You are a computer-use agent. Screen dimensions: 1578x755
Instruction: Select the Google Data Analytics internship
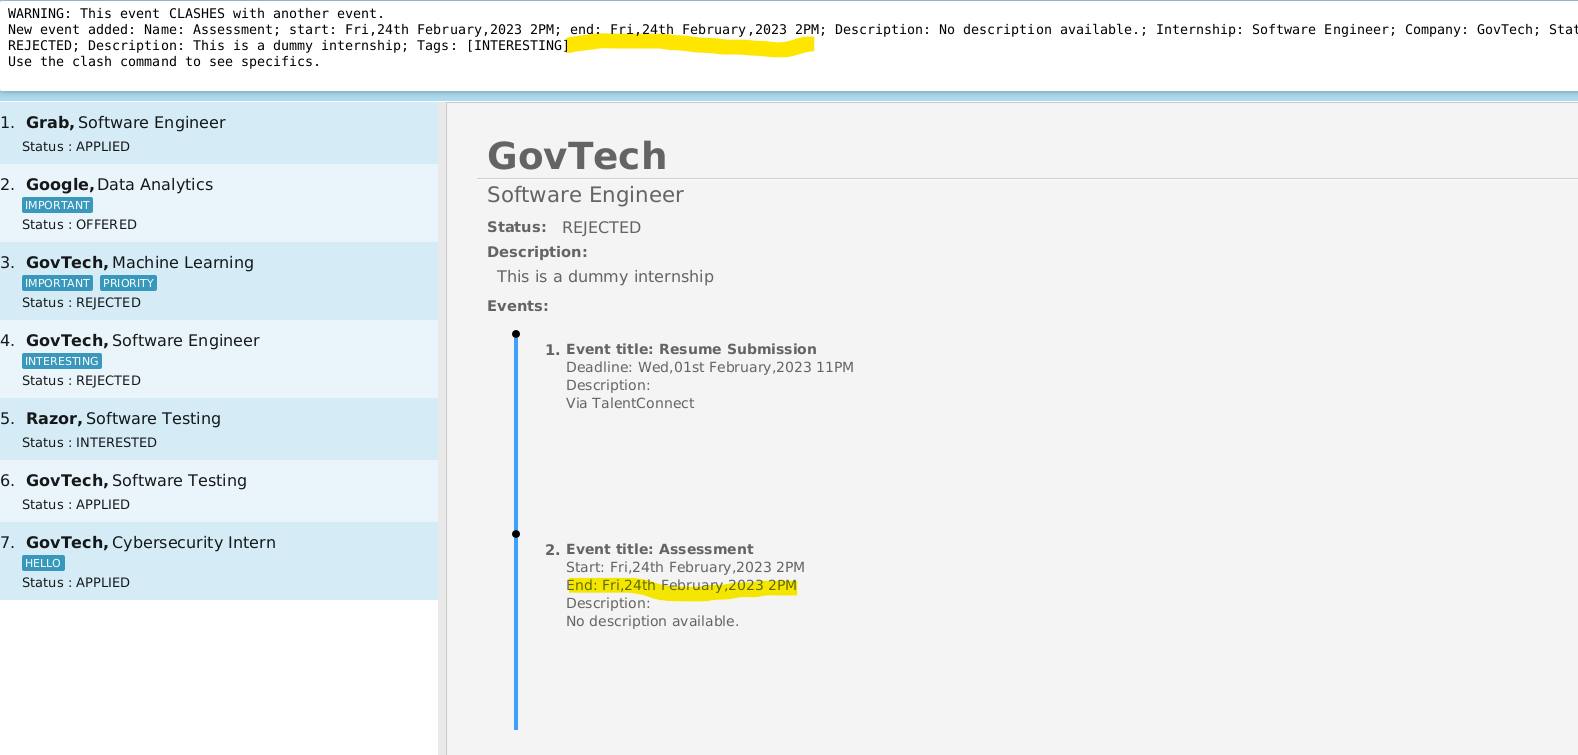(219, 203)
